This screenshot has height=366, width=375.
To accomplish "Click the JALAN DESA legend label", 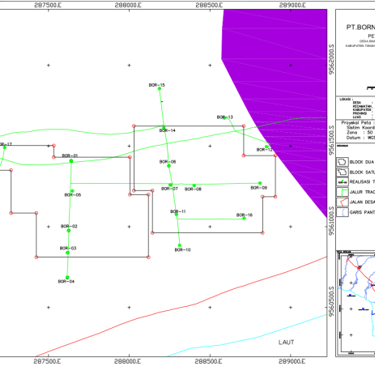I will (362, 202).
